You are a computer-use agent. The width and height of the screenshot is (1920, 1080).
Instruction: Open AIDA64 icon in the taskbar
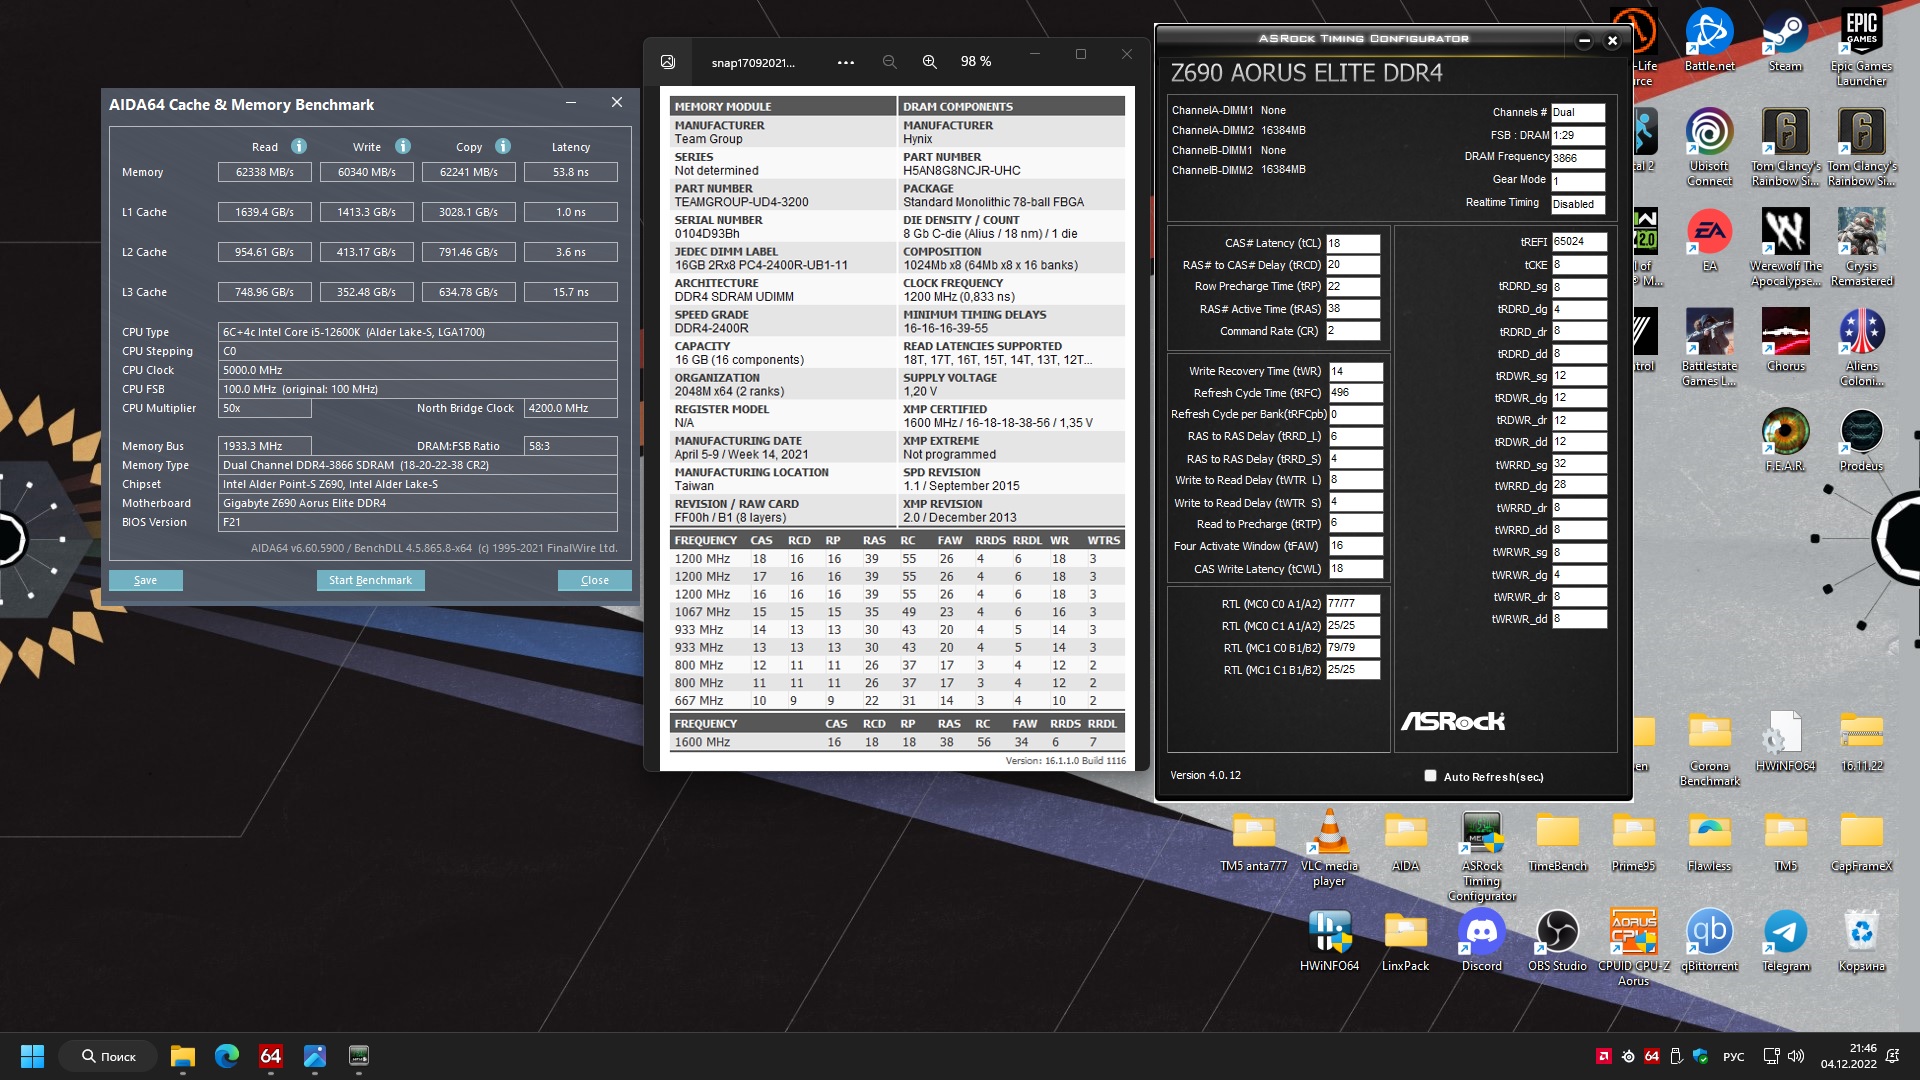(270, 1056)
